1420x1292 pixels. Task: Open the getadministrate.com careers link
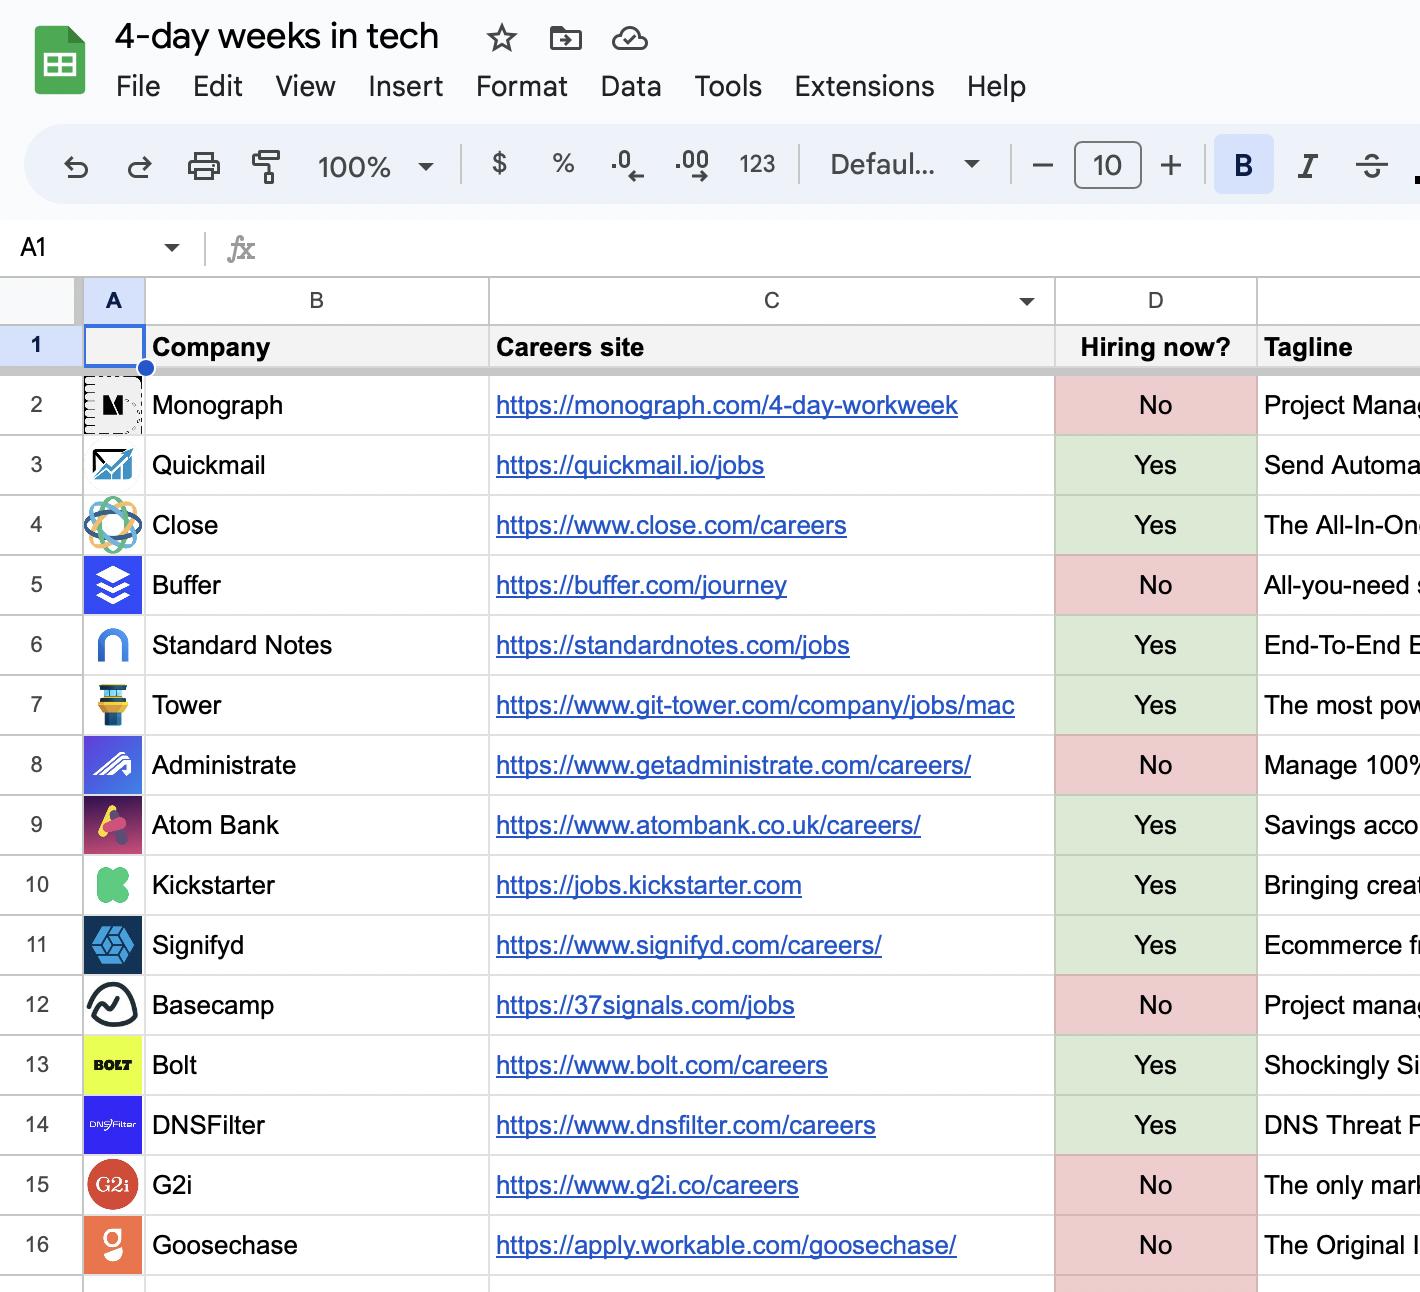coord(733,765)
